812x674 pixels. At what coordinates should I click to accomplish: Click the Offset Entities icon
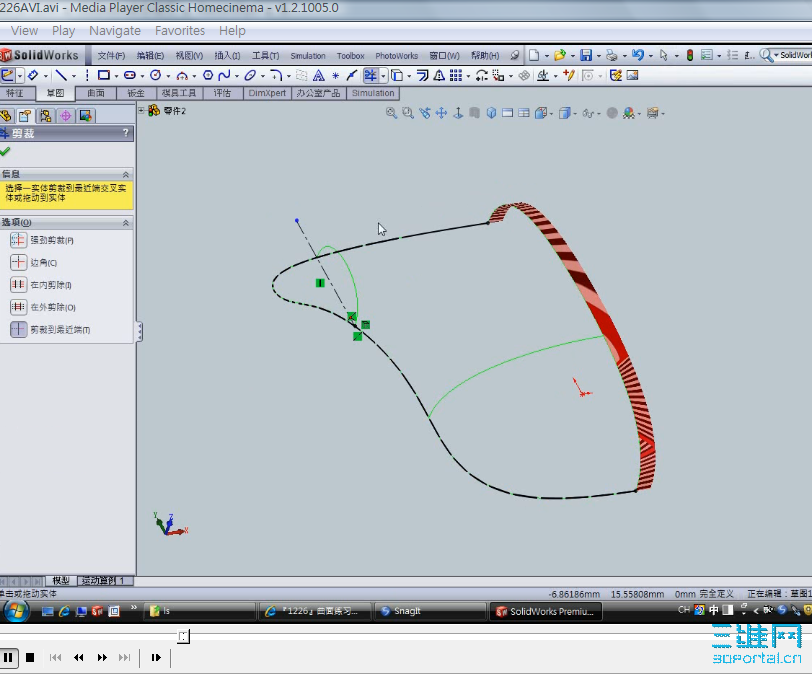tap(422, 76)
